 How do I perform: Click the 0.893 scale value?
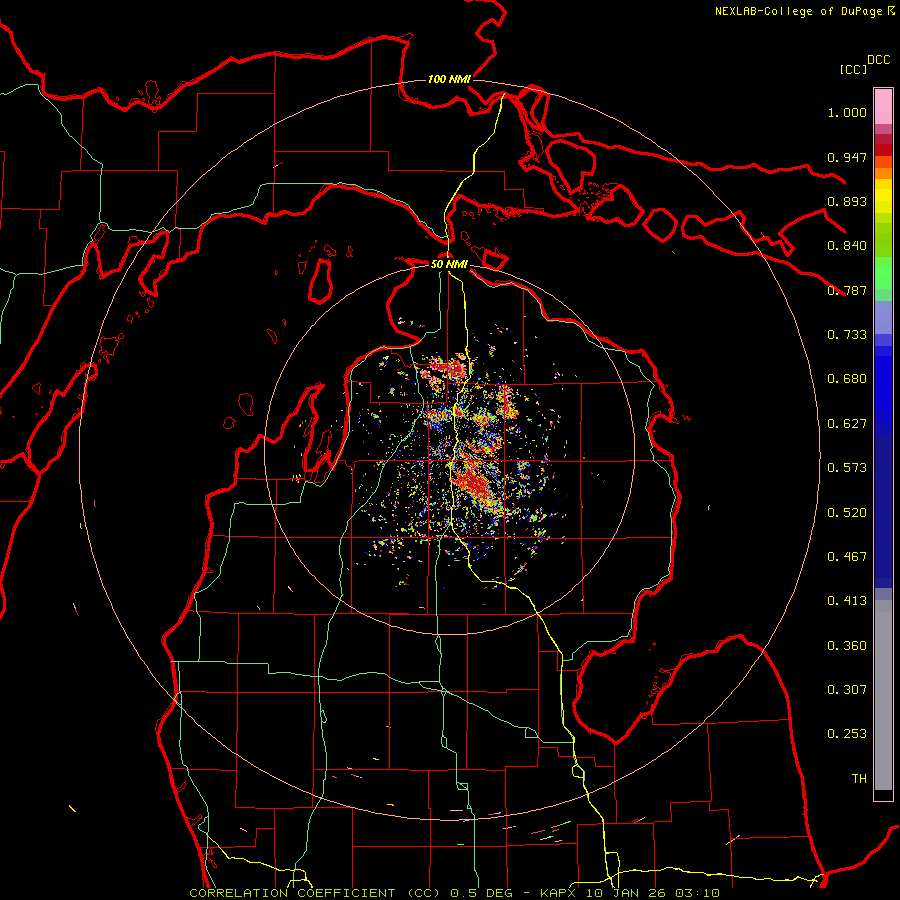(x=847, y=201)
